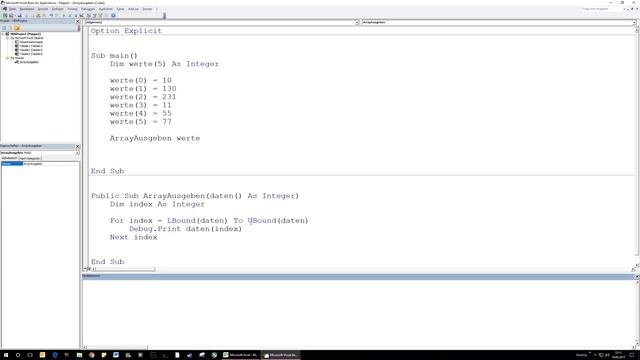
Task: Click the Next index line
Action: point(133,237)
